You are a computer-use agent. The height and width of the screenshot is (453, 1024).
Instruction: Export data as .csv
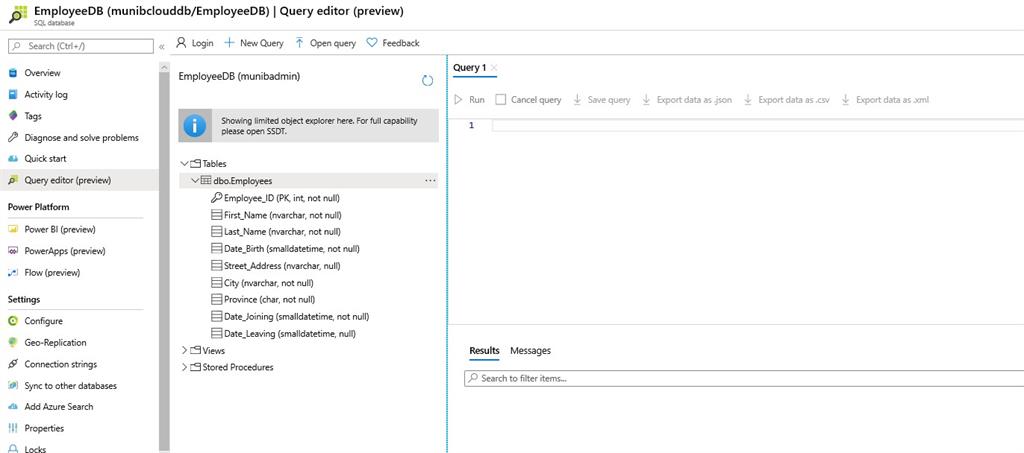[786, 100]
